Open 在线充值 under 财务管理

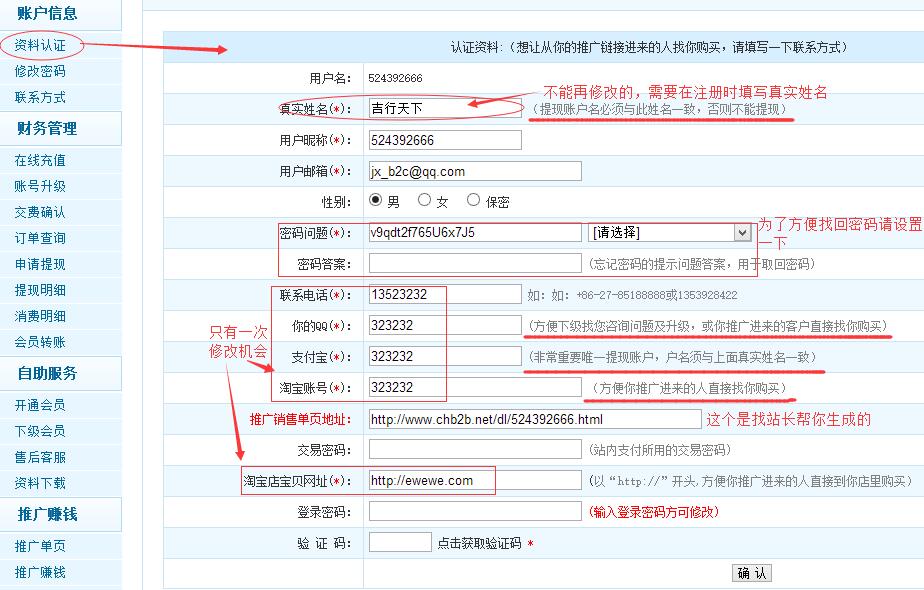pos(40,160)
